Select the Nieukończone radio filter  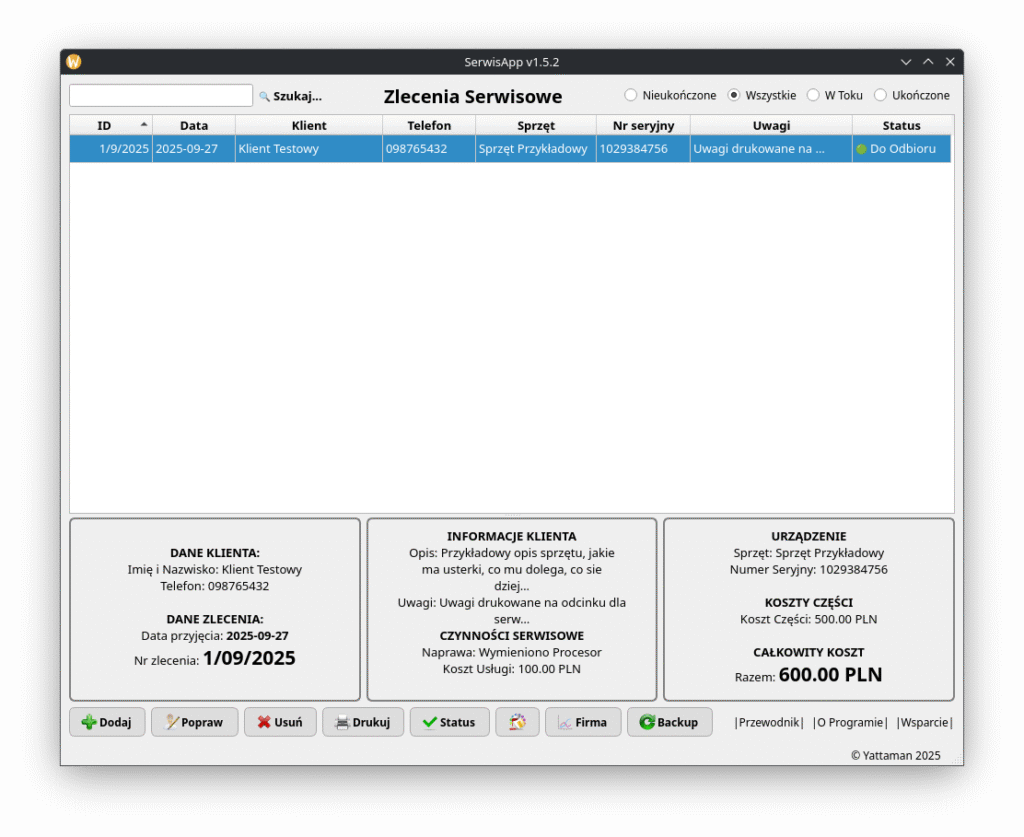click(631, 95)
